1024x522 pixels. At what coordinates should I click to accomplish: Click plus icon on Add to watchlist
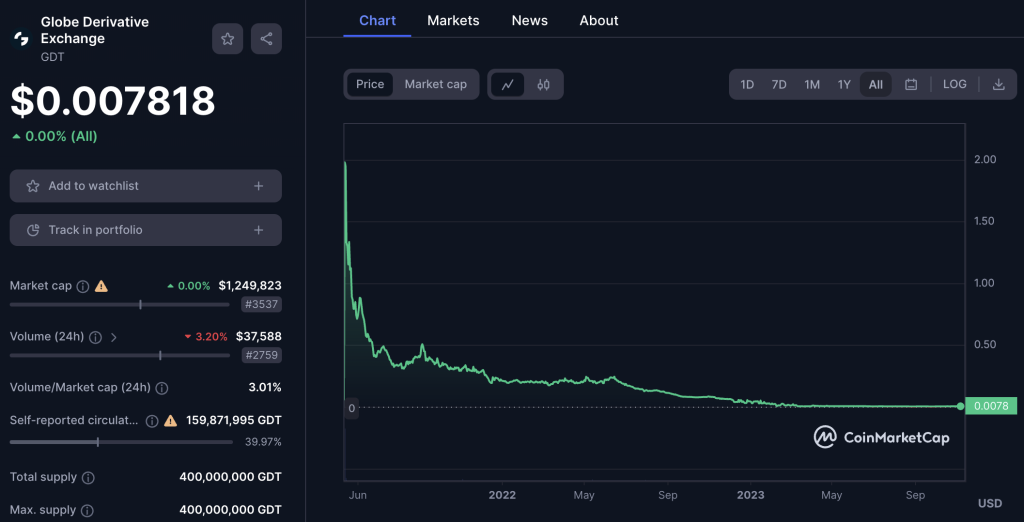259,186
